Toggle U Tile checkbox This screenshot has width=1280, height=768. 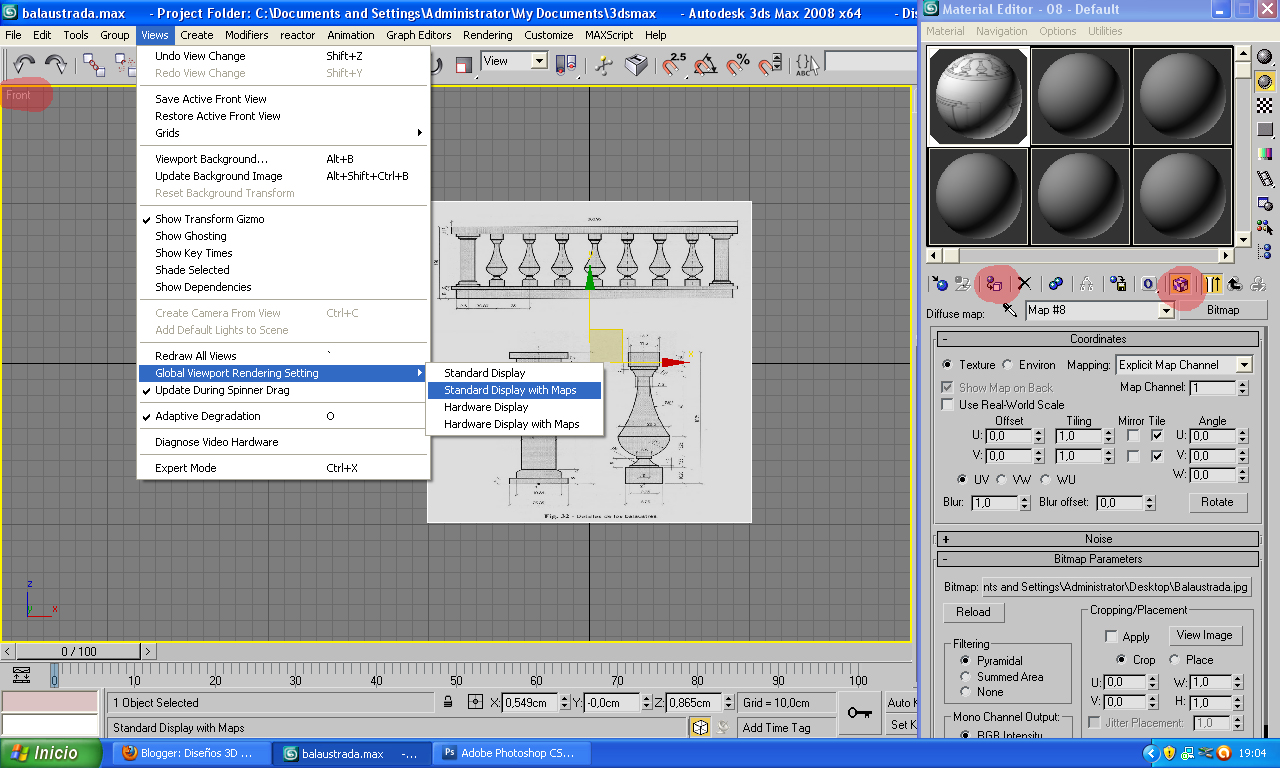click(x=1157, y=436)
